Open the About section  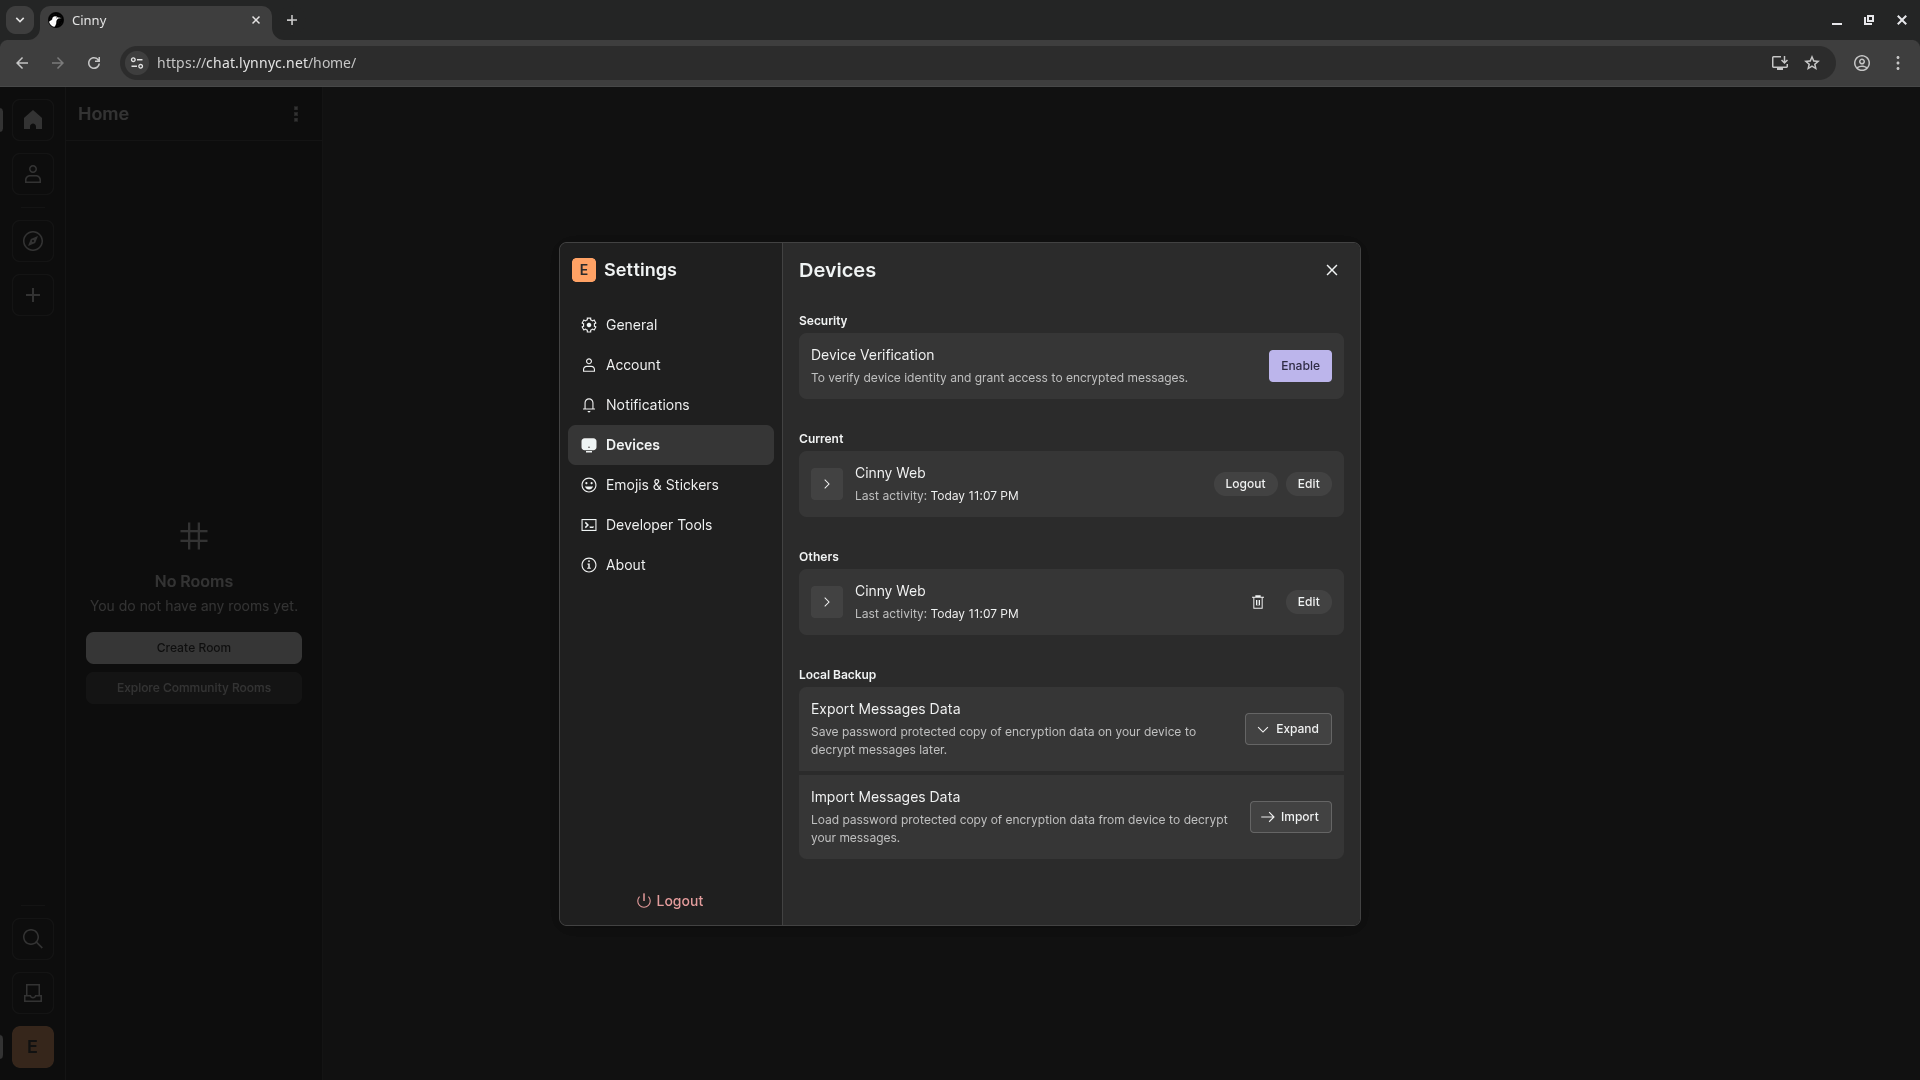pyautogui.click(x=670, y=565)
